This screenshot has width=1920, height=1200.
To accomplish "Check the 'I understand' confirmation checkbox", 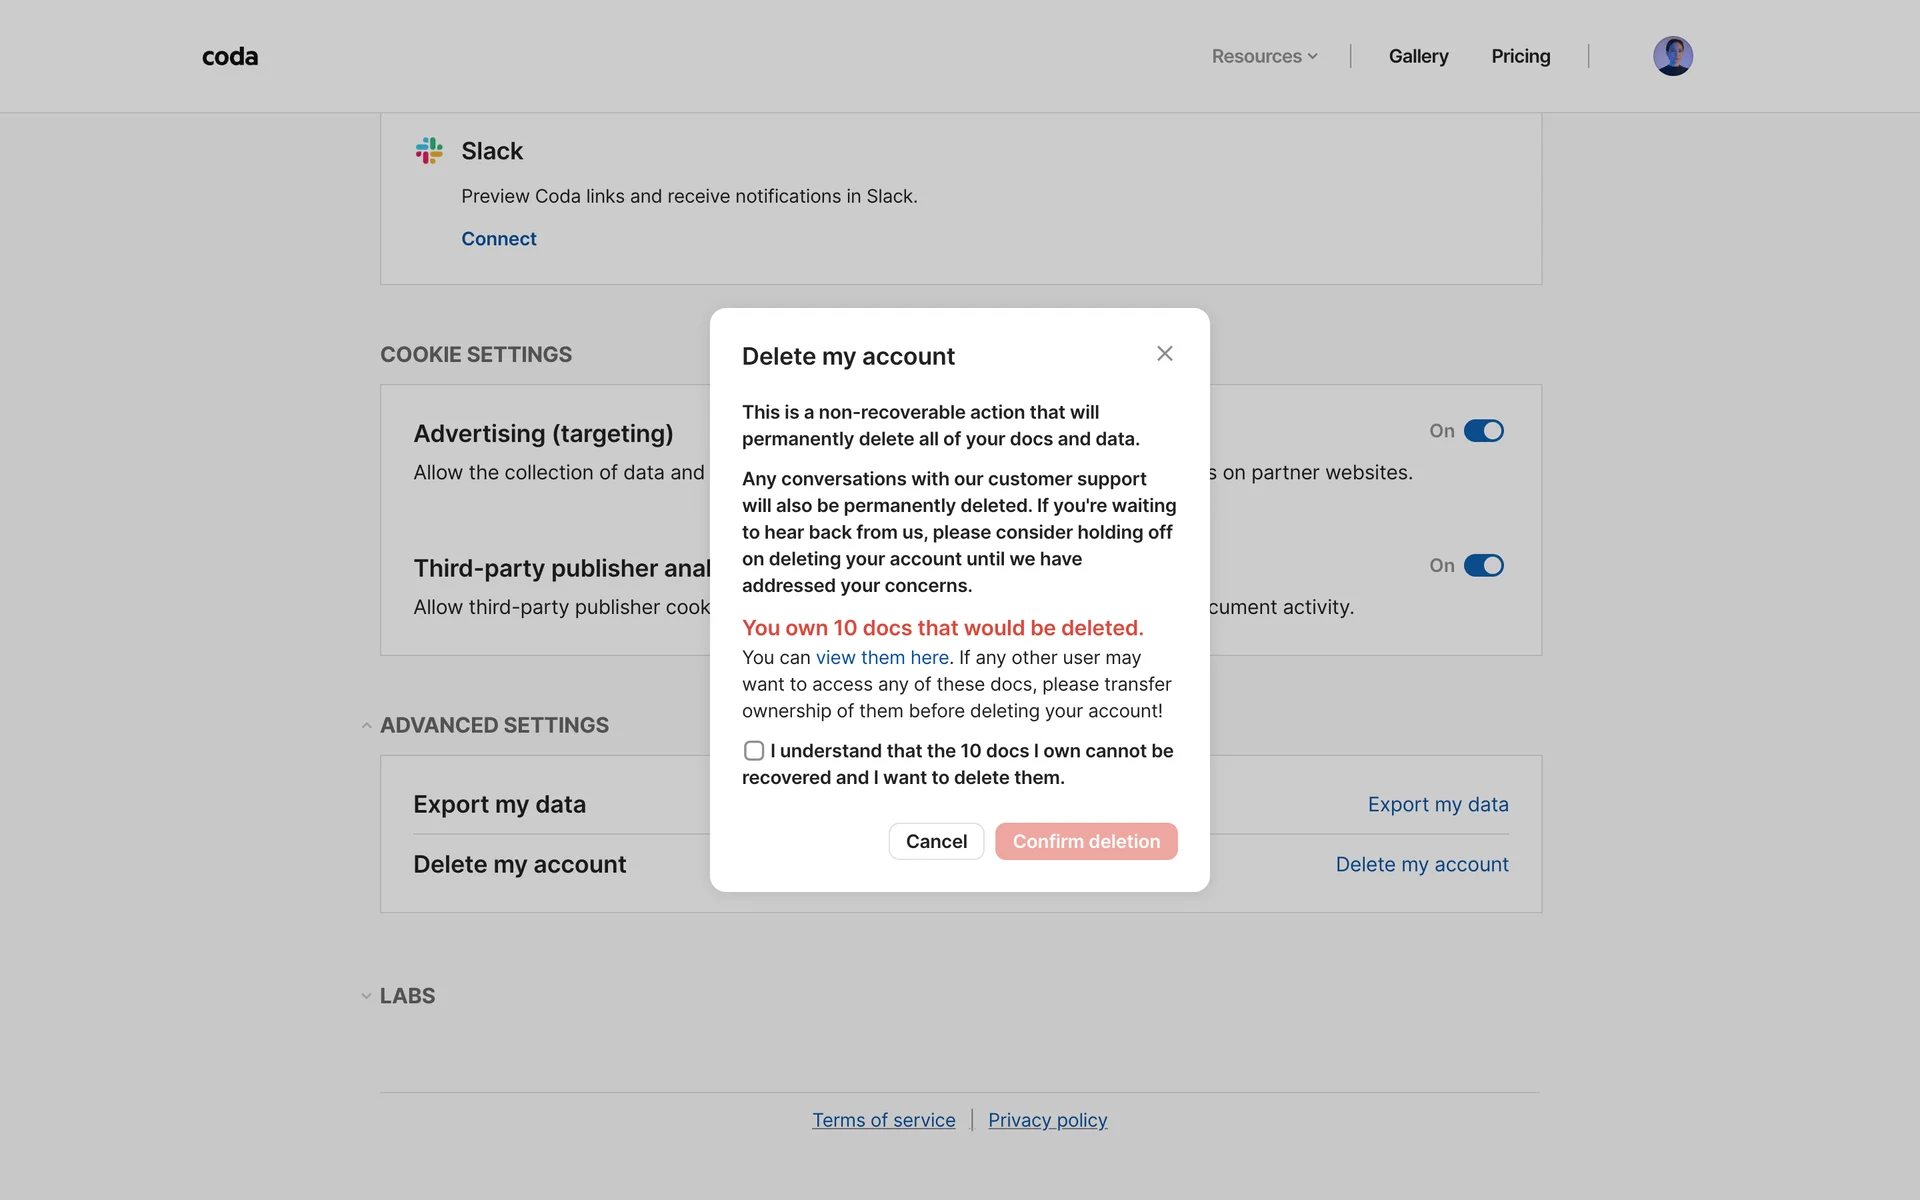I will tap(754, 751).
